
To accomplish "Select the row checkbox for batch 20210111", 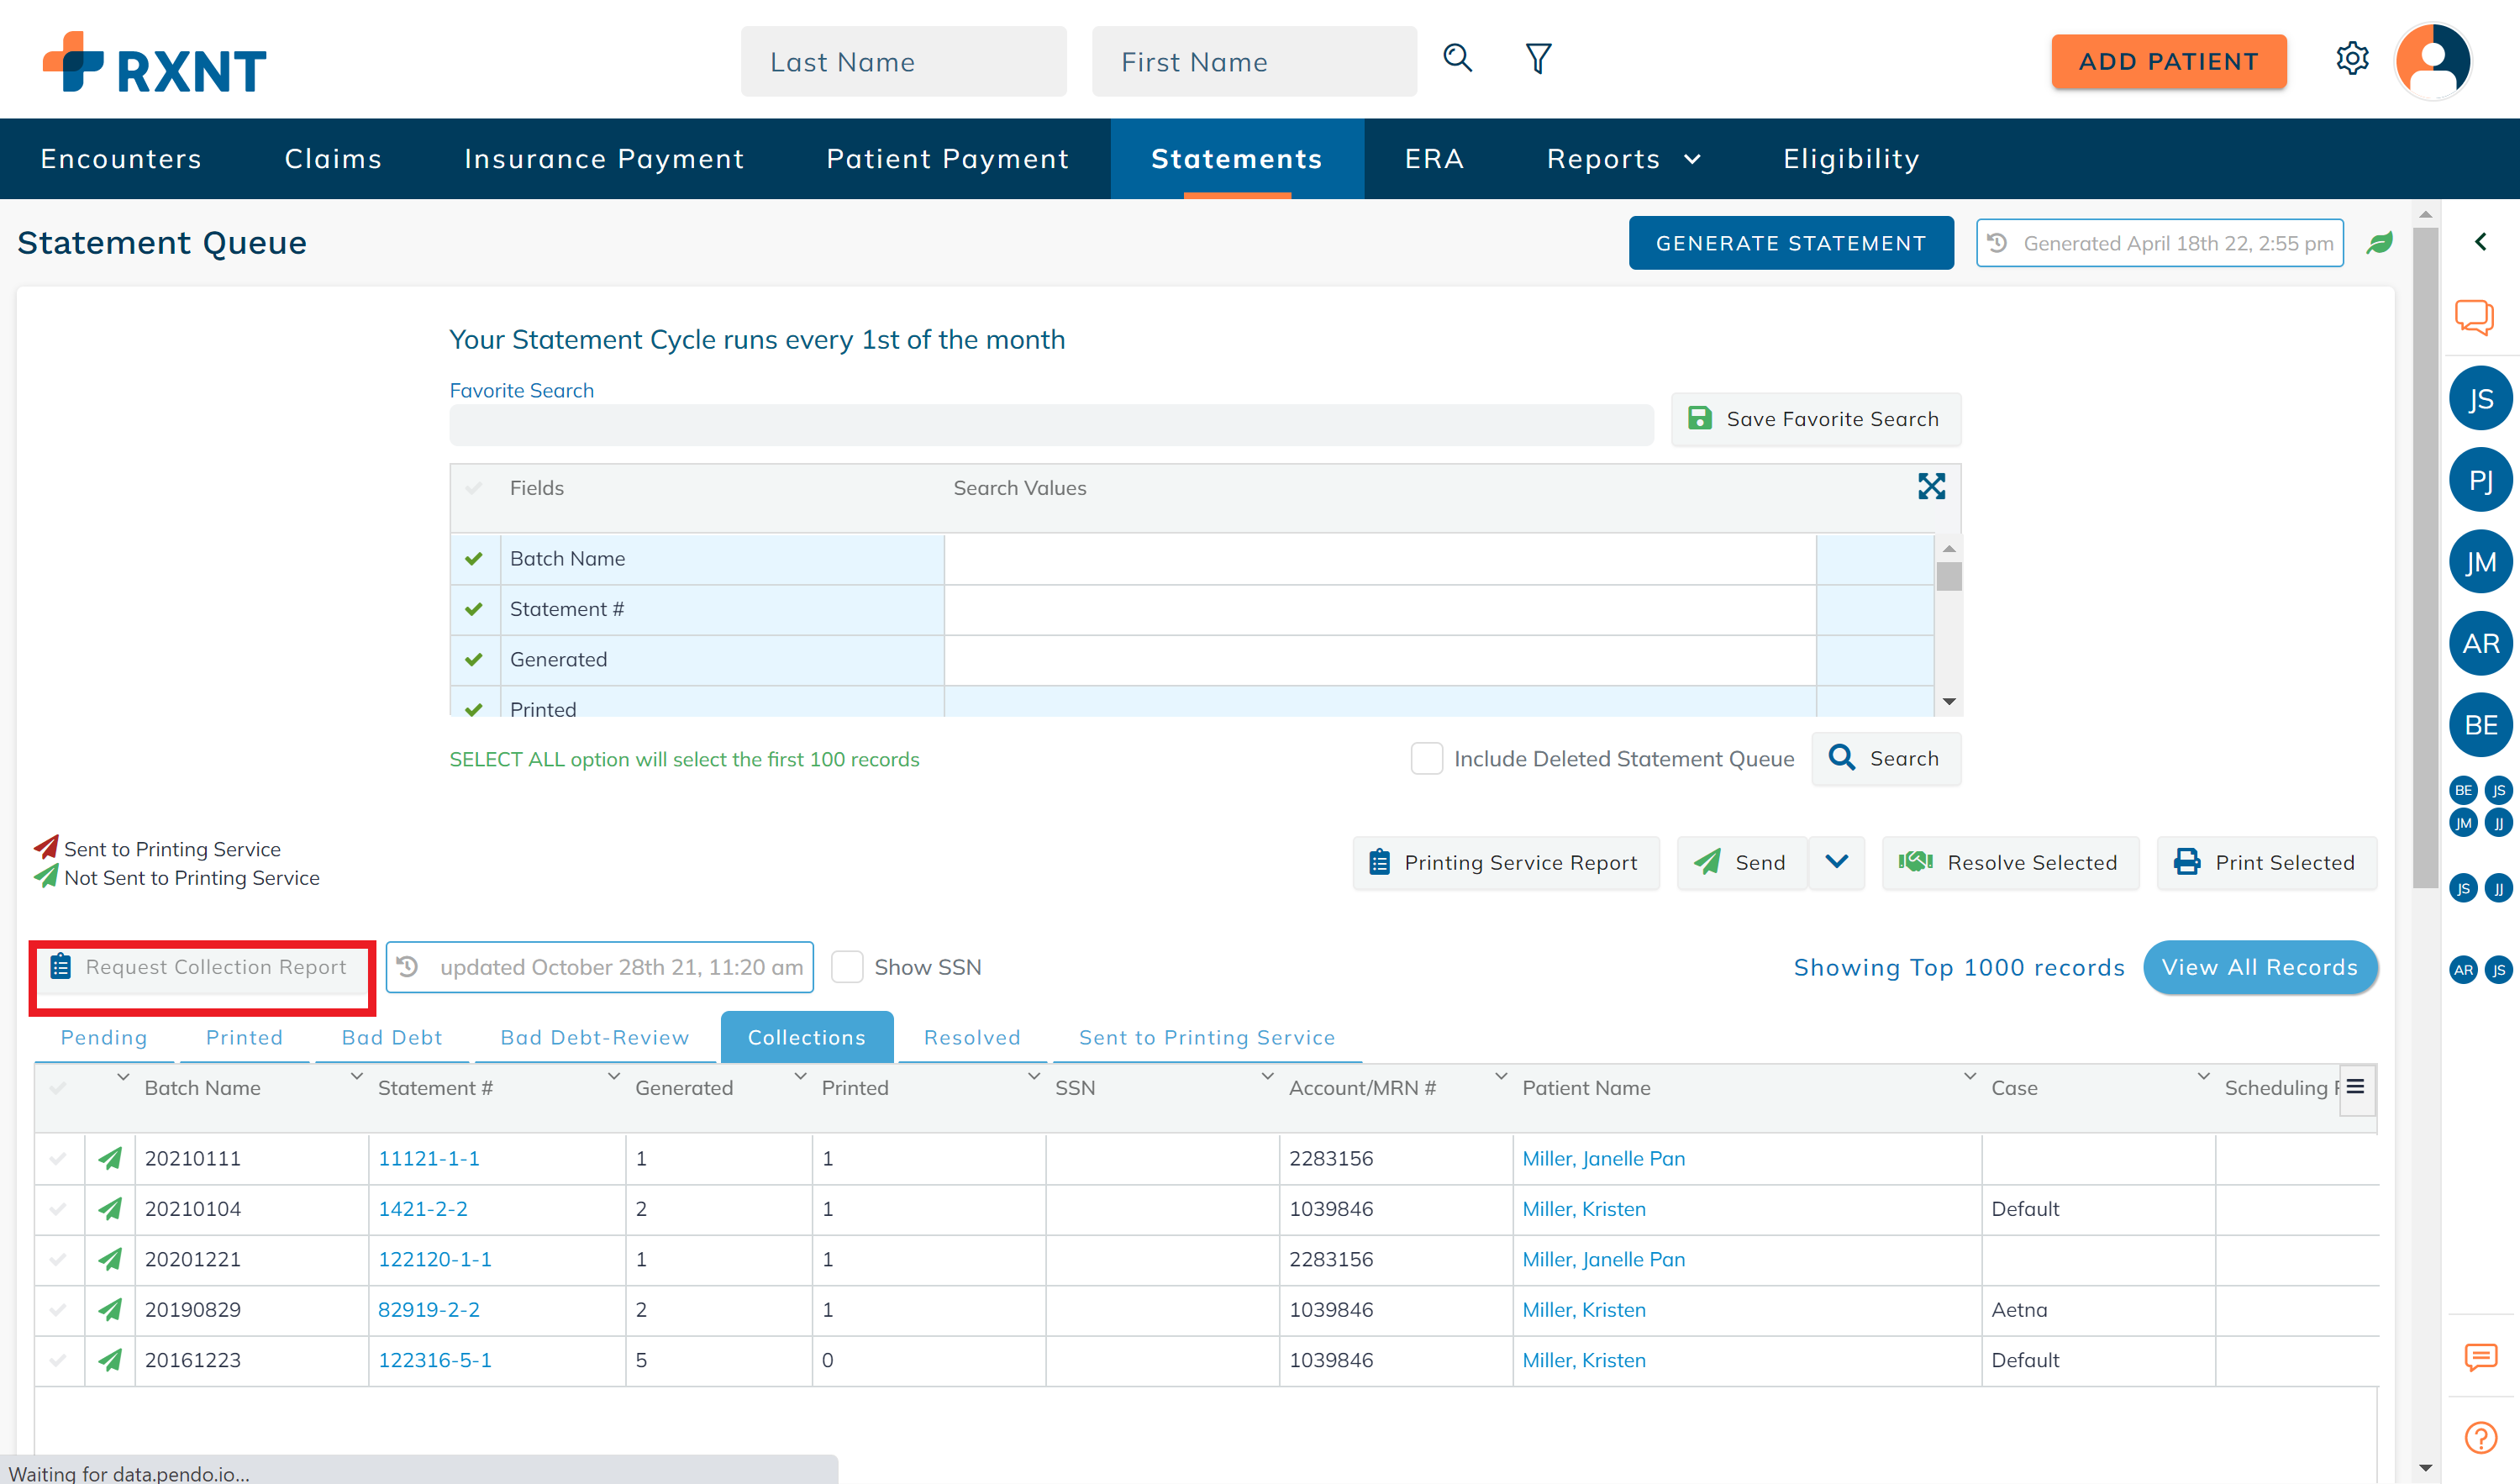I will click(x=58, y=1158).
